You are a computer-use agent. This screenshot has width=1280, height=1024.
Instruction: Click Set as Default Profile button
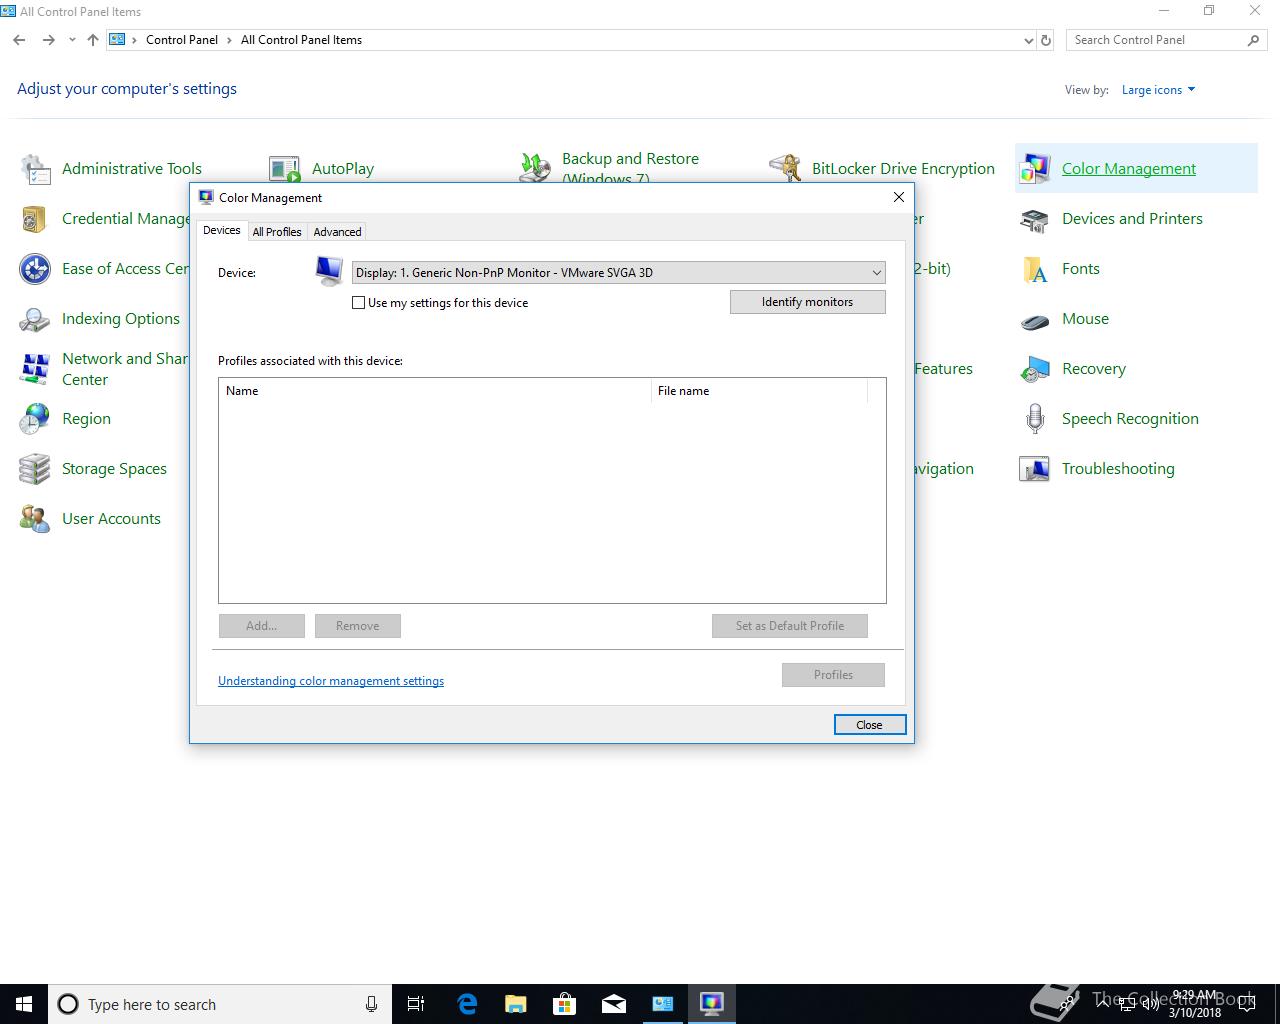pos(789,626)
